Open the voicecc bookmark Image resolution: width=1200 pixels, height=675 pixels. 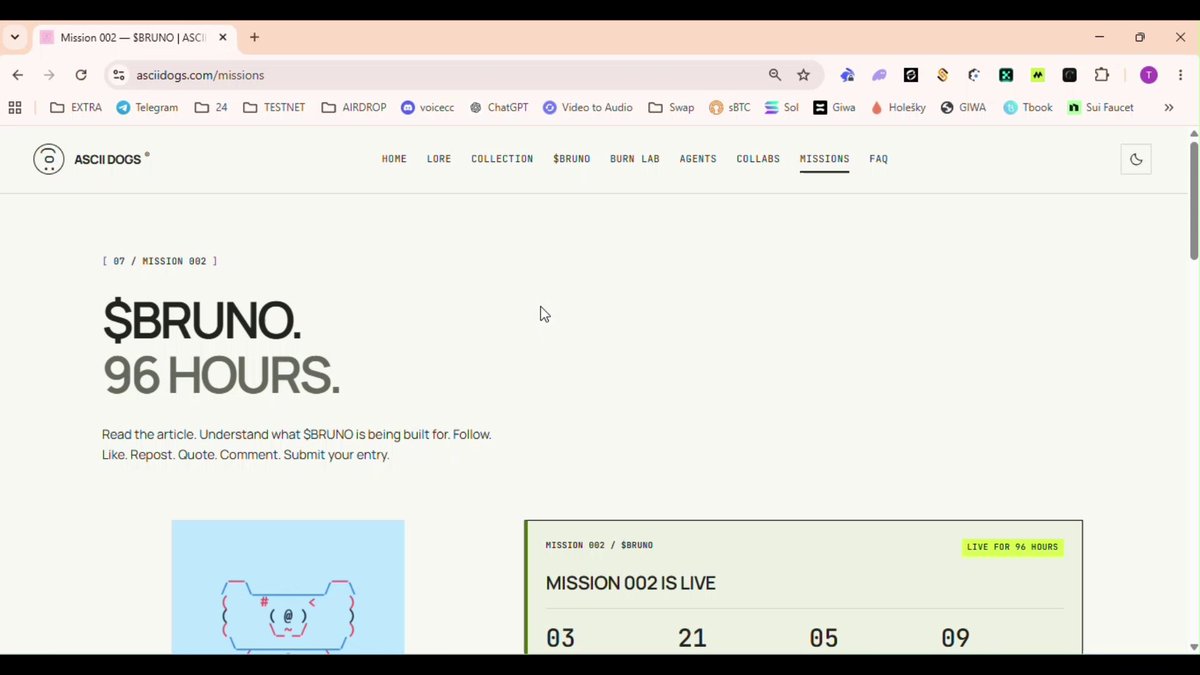[x=427, y=107]
